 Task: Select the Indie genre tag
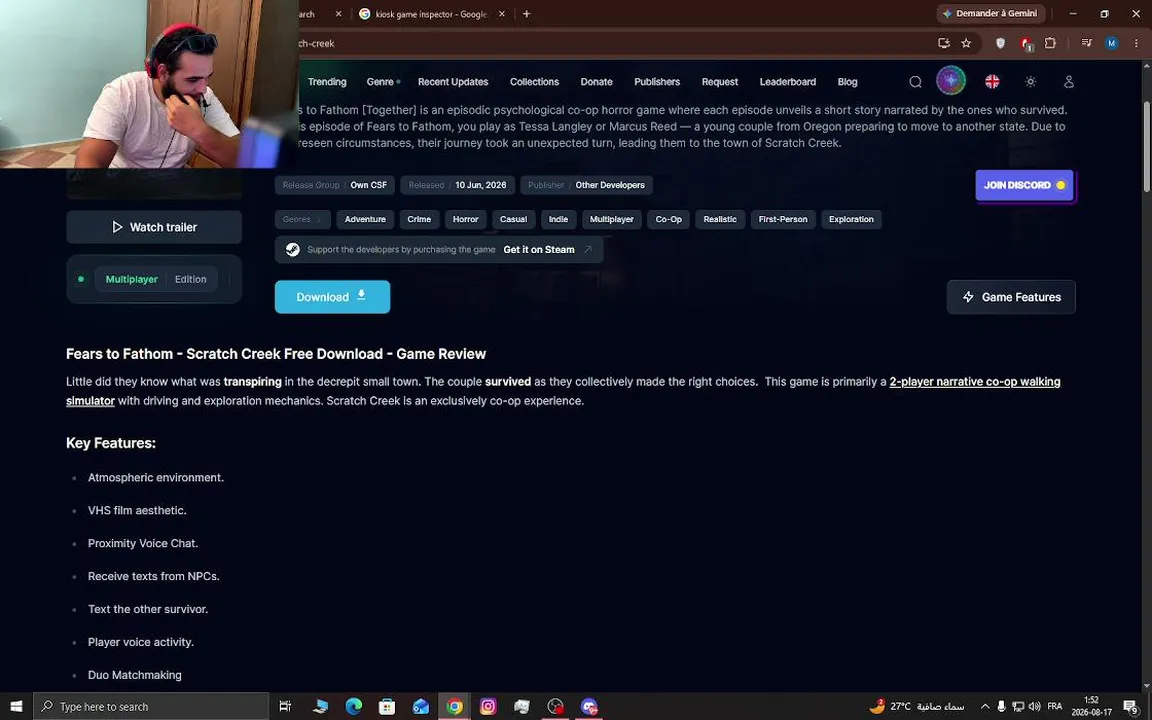pyautogui.click(x=558, y=219)
